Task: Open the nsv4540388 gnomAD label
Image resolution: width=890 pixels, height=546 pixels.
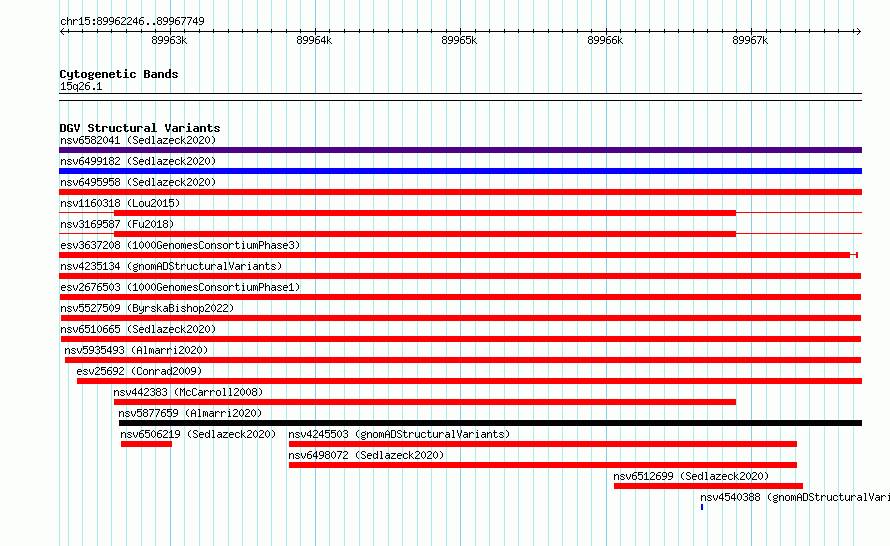Action: coord(795,497)
